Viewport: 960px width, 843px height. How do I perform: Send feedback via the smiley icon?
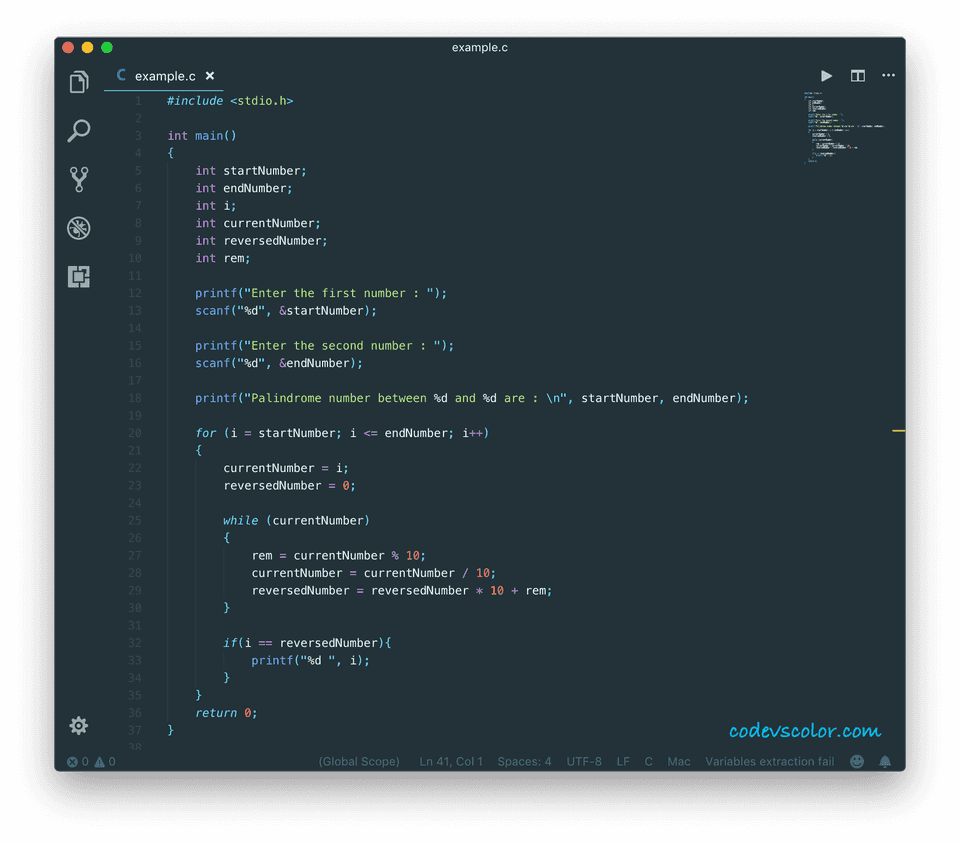click(x=857, y=761)
